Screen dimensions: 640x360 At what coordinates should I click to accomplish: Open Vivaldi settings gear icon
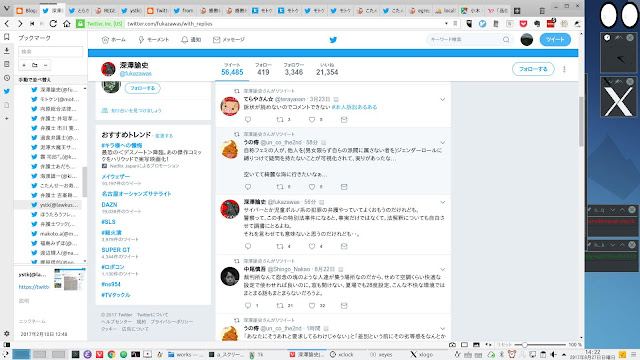tap(7, 333)
